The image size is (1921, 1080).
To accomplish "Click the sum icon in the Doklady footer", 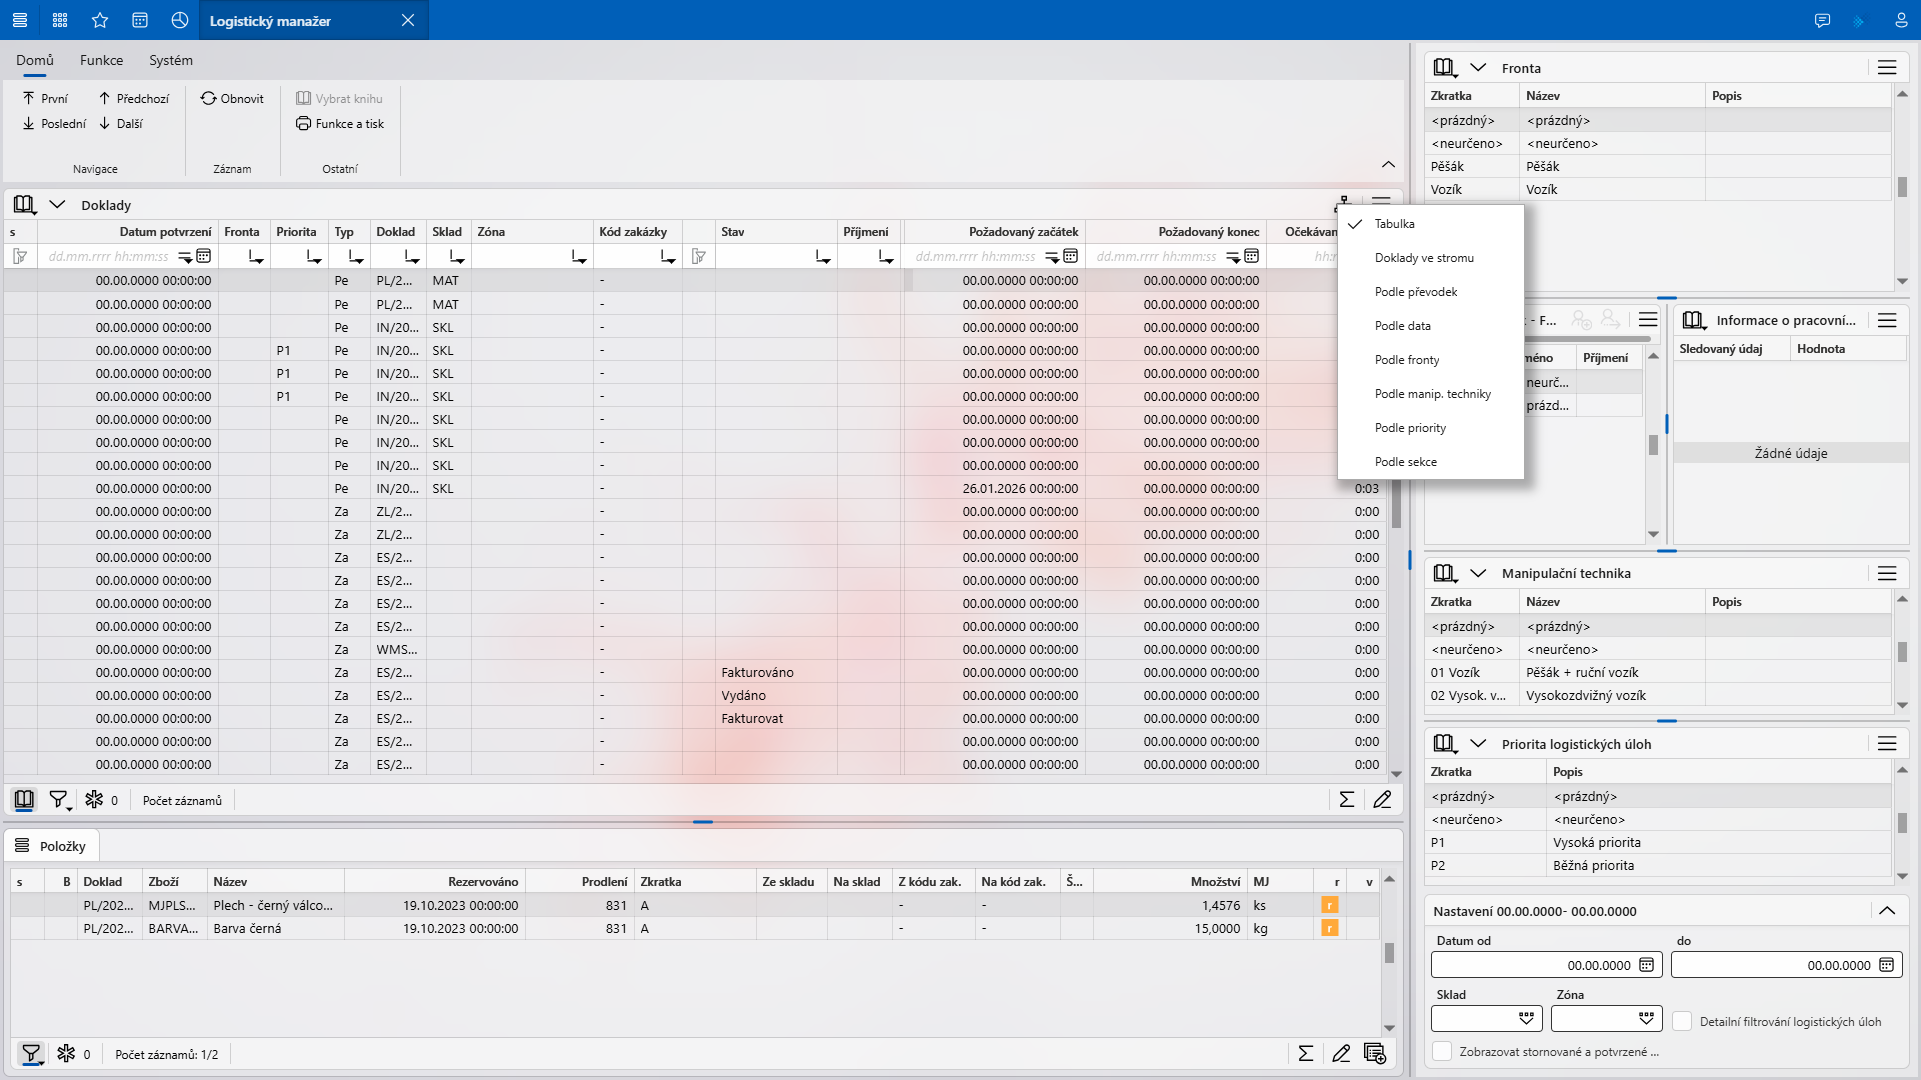I will click(x=1346, y=800).
